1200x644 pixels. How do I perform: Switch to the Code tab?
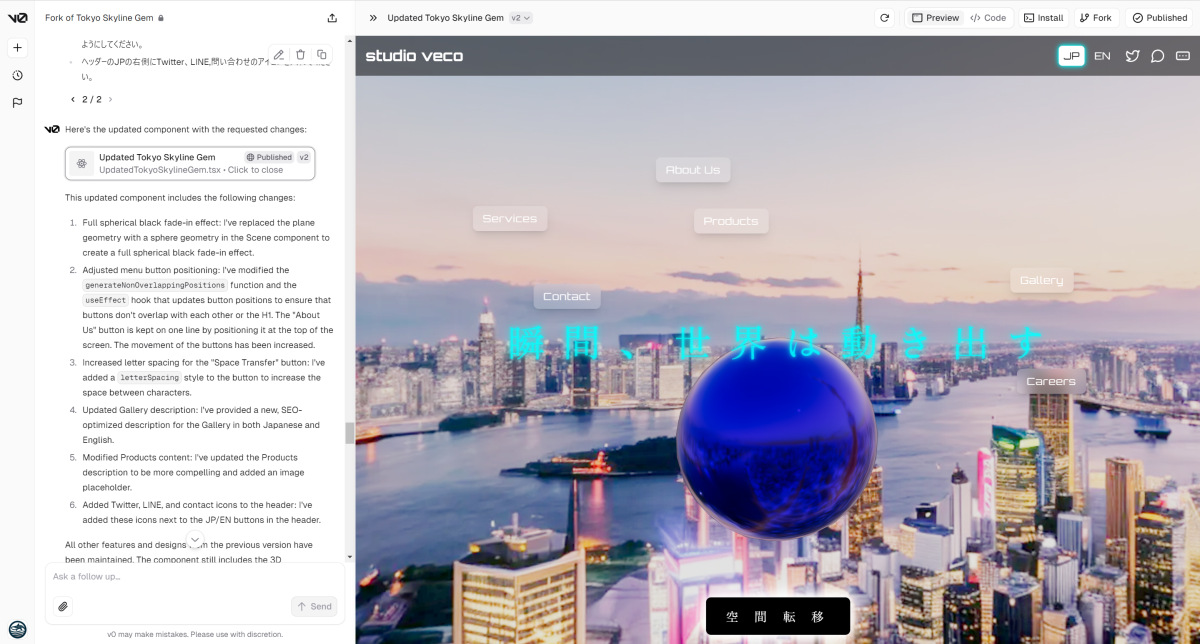click(987, 18)
